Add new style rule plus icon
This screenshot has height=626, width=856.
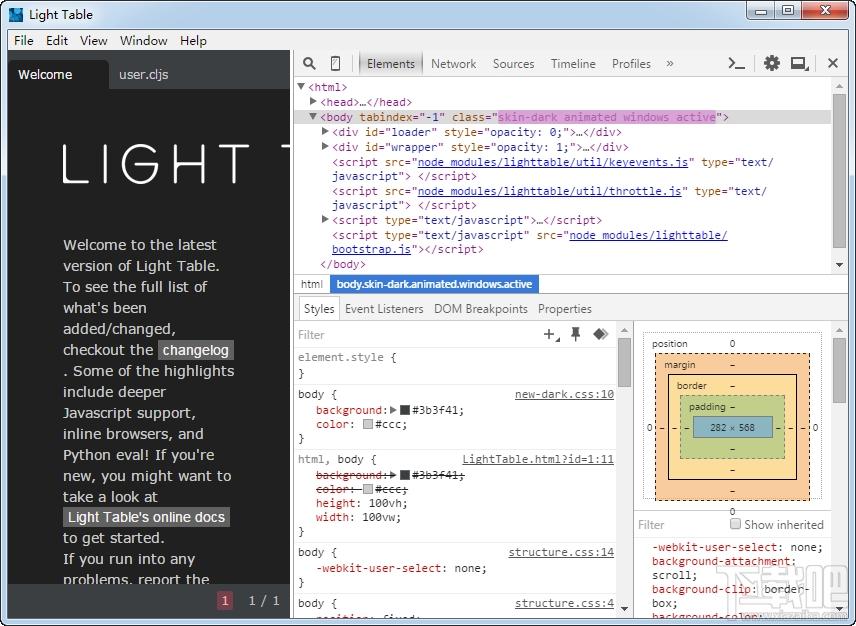(551, 334)
